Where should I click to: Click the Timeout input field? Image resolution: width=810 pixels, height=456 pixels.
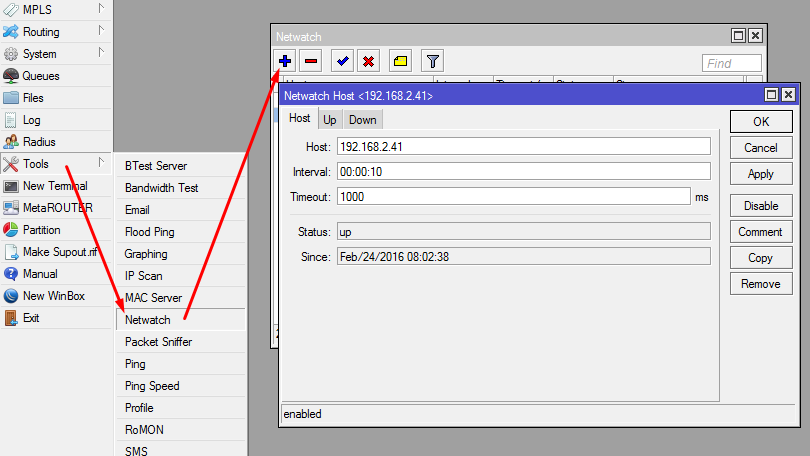click(x=513, y=197)
